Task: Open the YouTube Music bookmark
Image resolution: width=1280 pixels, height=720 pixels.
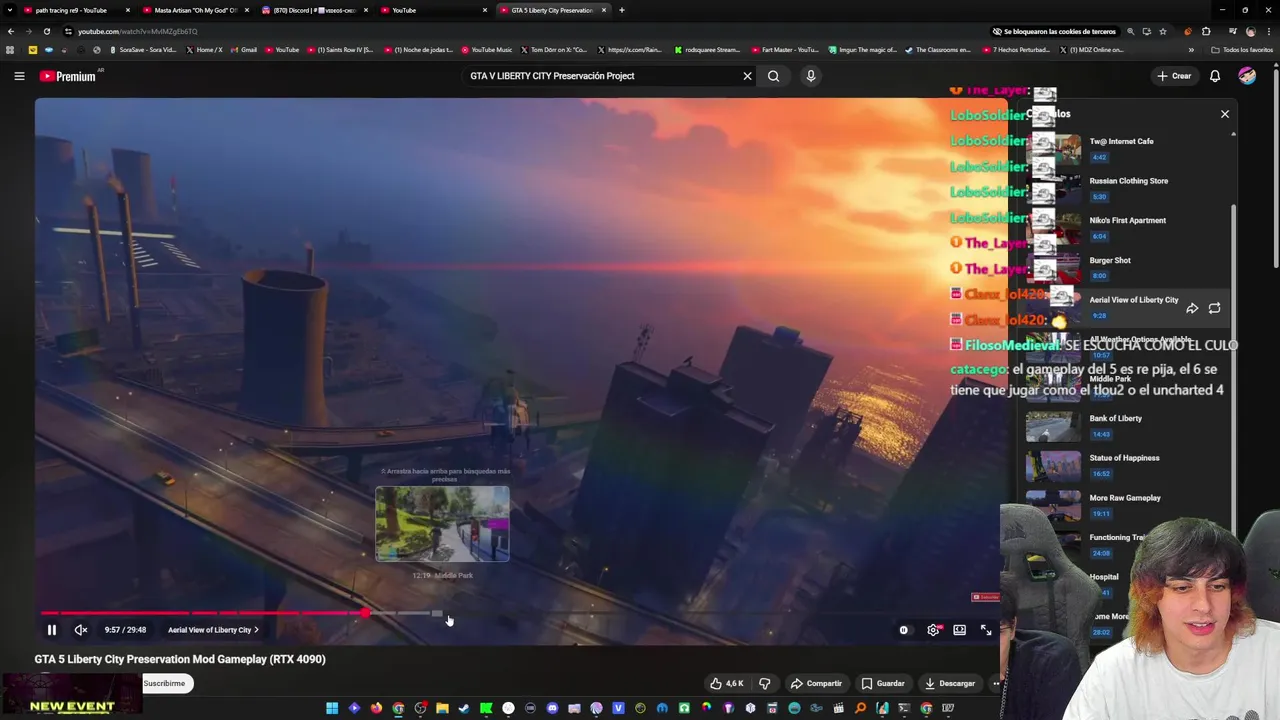Action: click(x=487, y=49)
